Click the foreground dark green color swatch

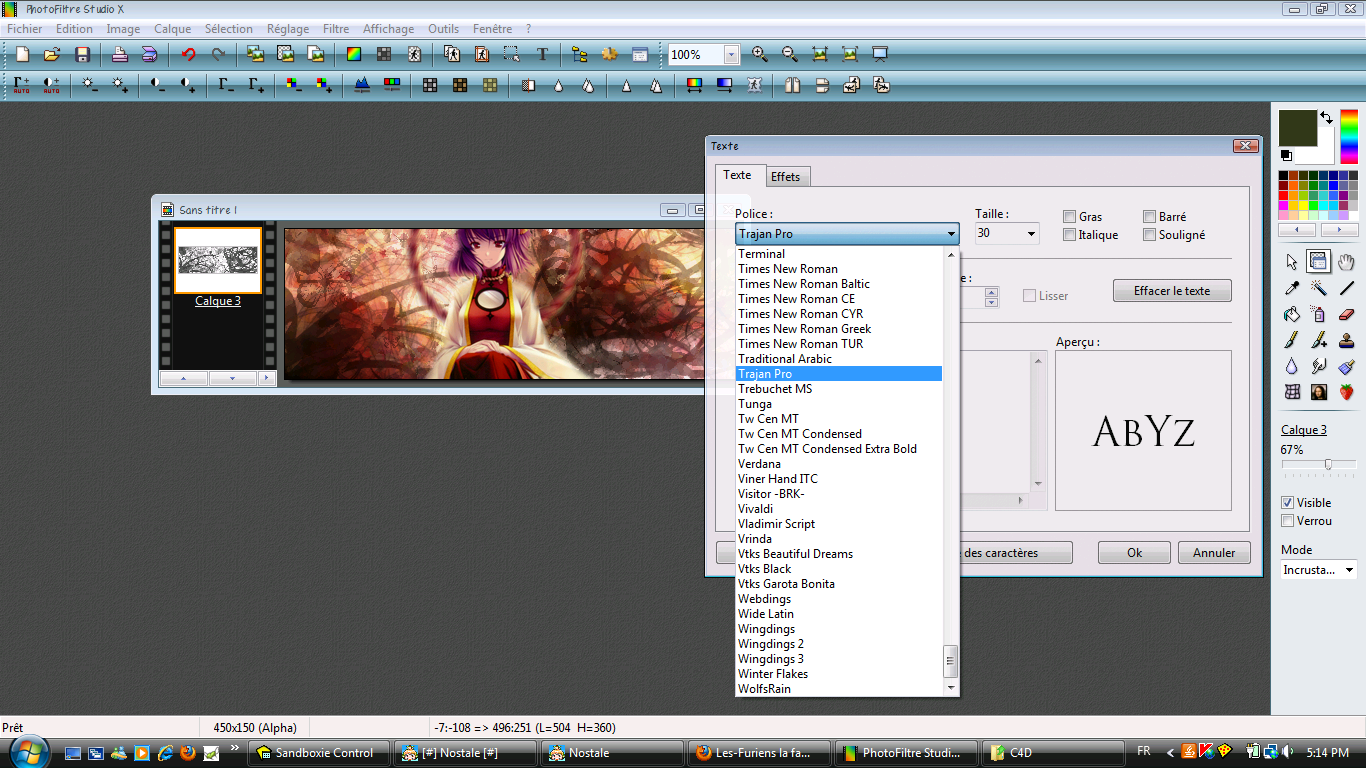pos(1298,128)
